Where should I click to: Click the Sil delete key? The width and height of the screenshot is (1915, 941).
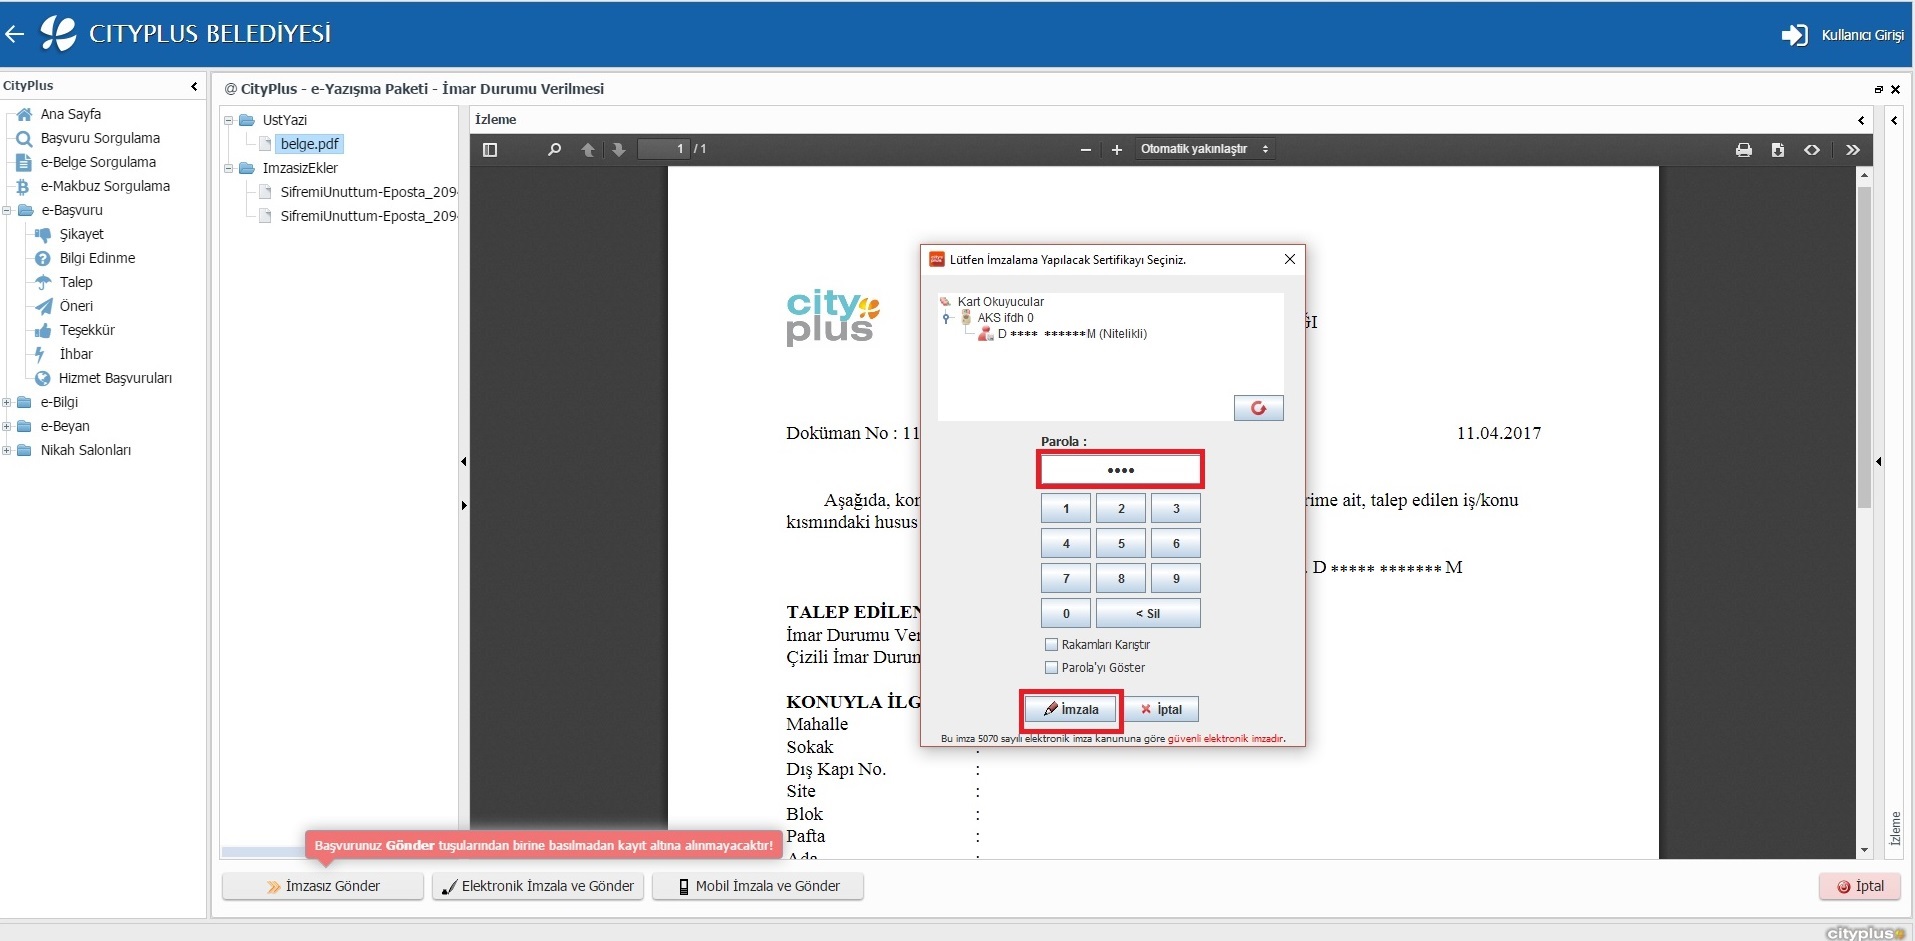click(1148, 614)
